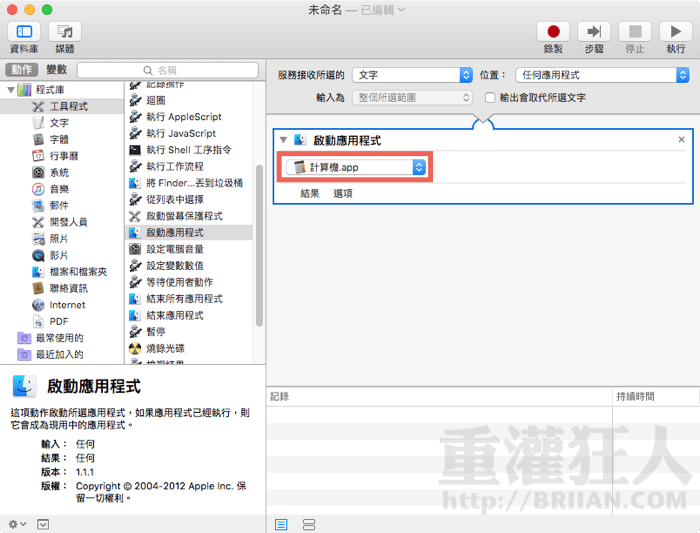
Task: Switch to the 動作 tab
Action: click(x=20, y=70)
